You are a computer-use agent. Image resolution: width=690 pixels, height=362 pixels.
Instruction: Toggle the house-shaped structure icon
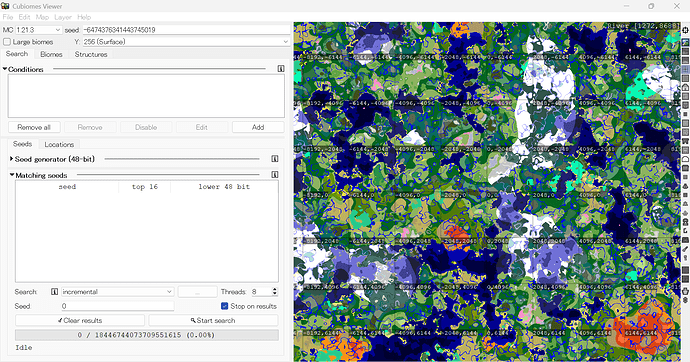click(x=685, y=87)
